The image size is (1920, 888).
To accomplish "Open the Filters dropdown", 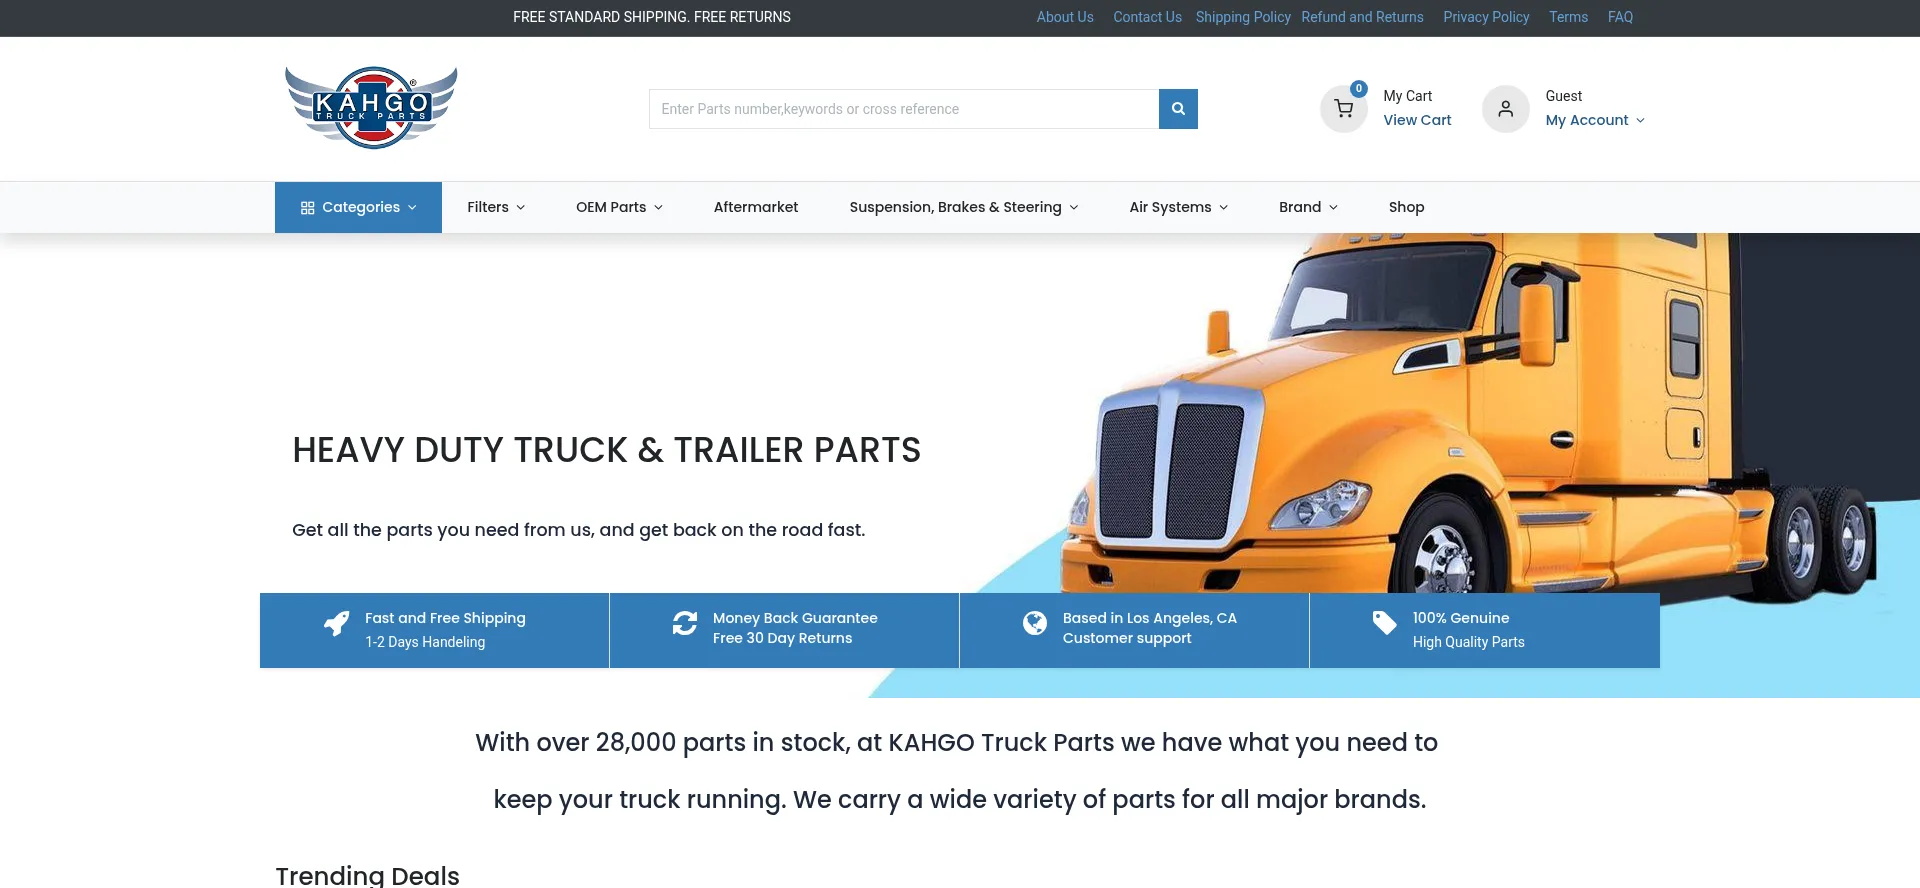I will 496,207.
